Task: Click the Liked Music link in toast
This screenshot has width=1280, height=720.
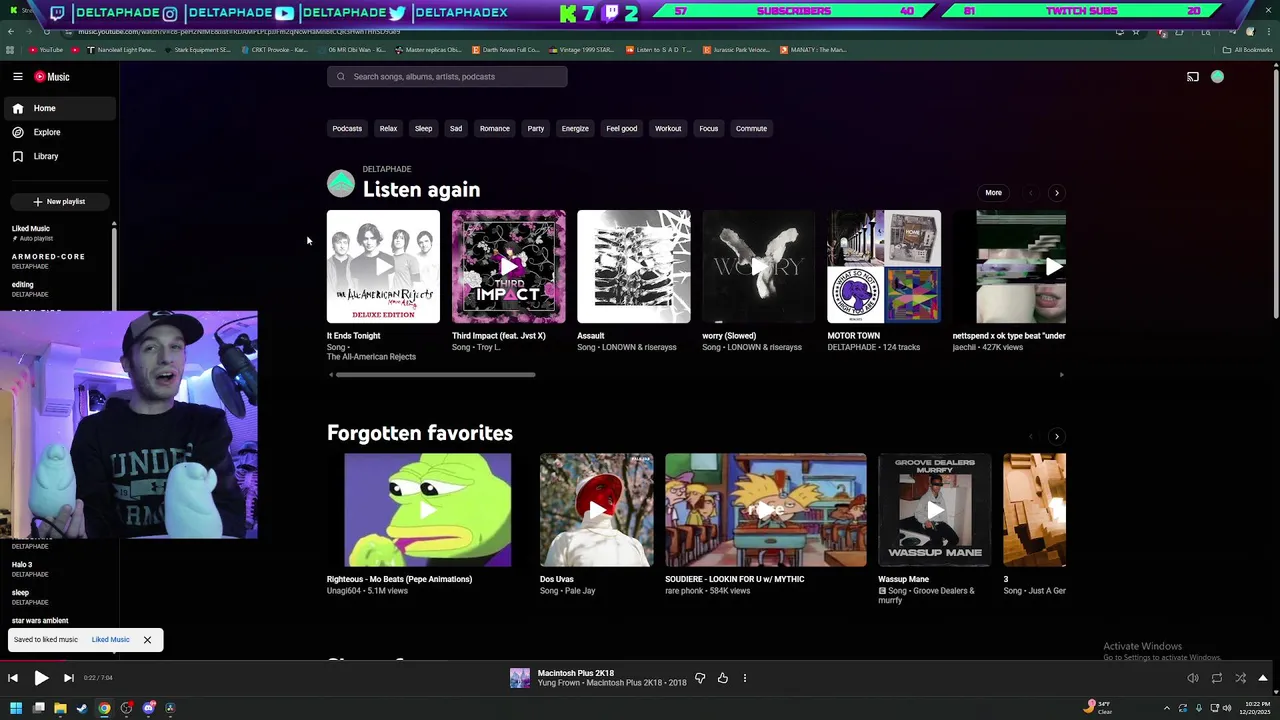Action: [110, 640]
